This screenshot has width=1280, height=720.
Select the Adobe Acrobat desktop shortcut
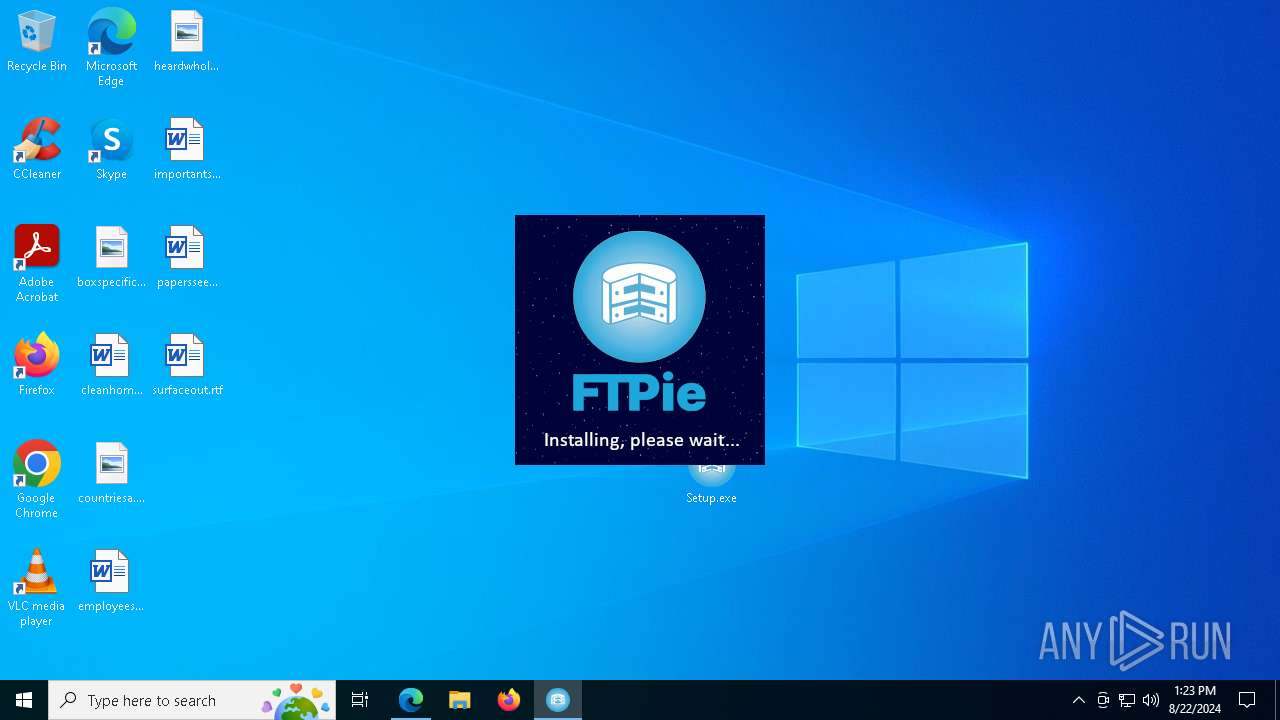37,264
